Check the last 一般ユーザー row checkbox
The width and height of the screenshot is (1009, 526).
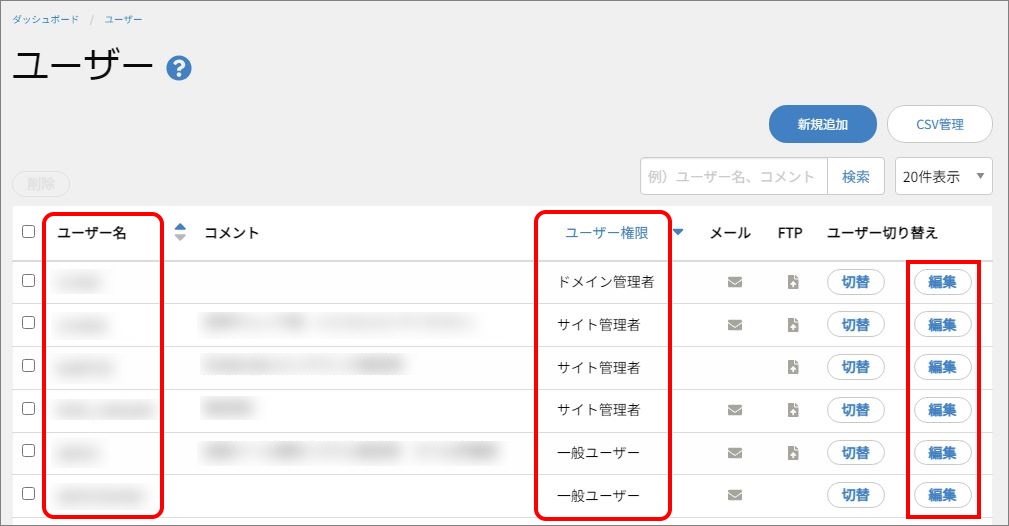coord(28,493)
